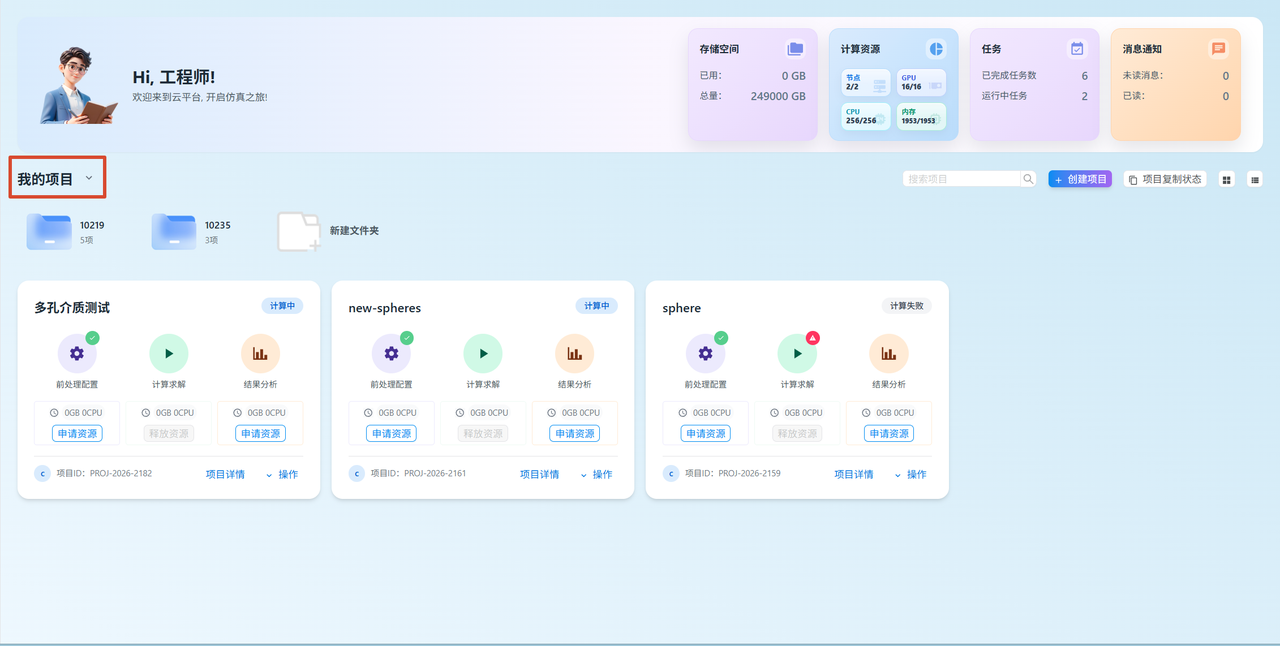1280x646 pixels.
Task: Open the 计算资源 panel
Action: [893, 84]
